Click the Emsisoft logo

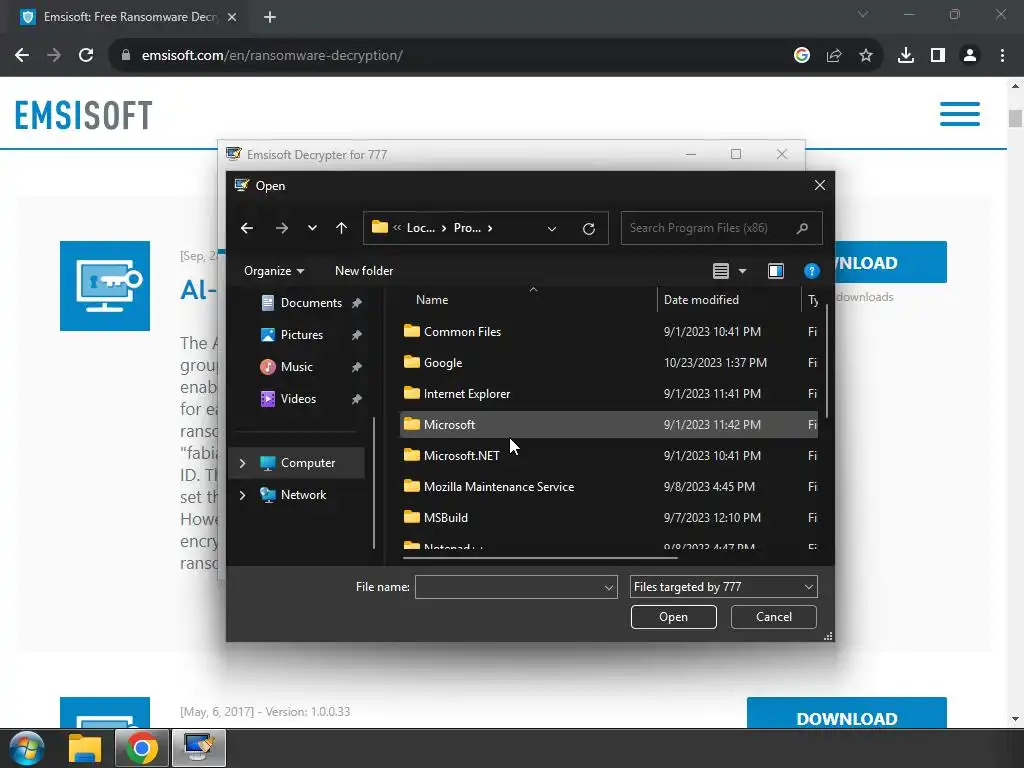coord(84,115)
